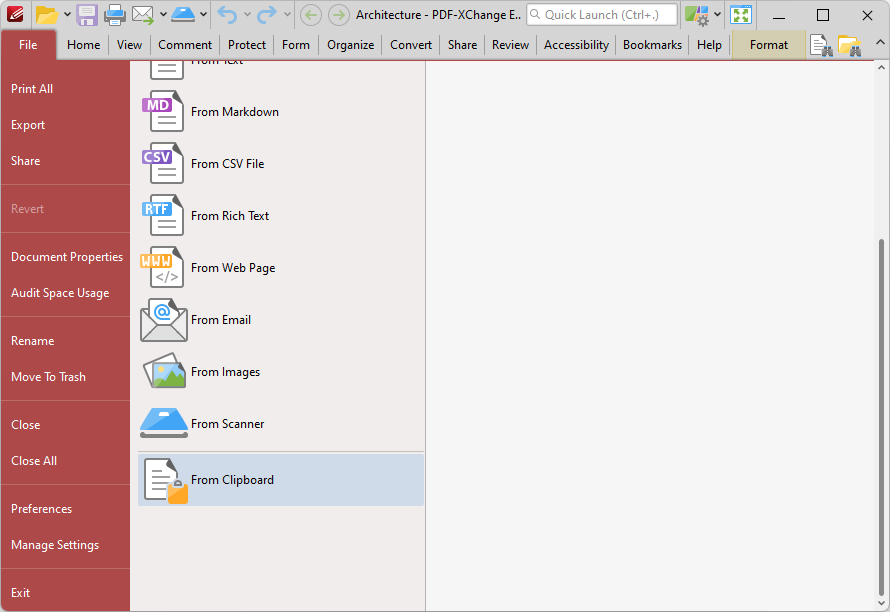Click the Redo arrow icon

tap(267, 15)
